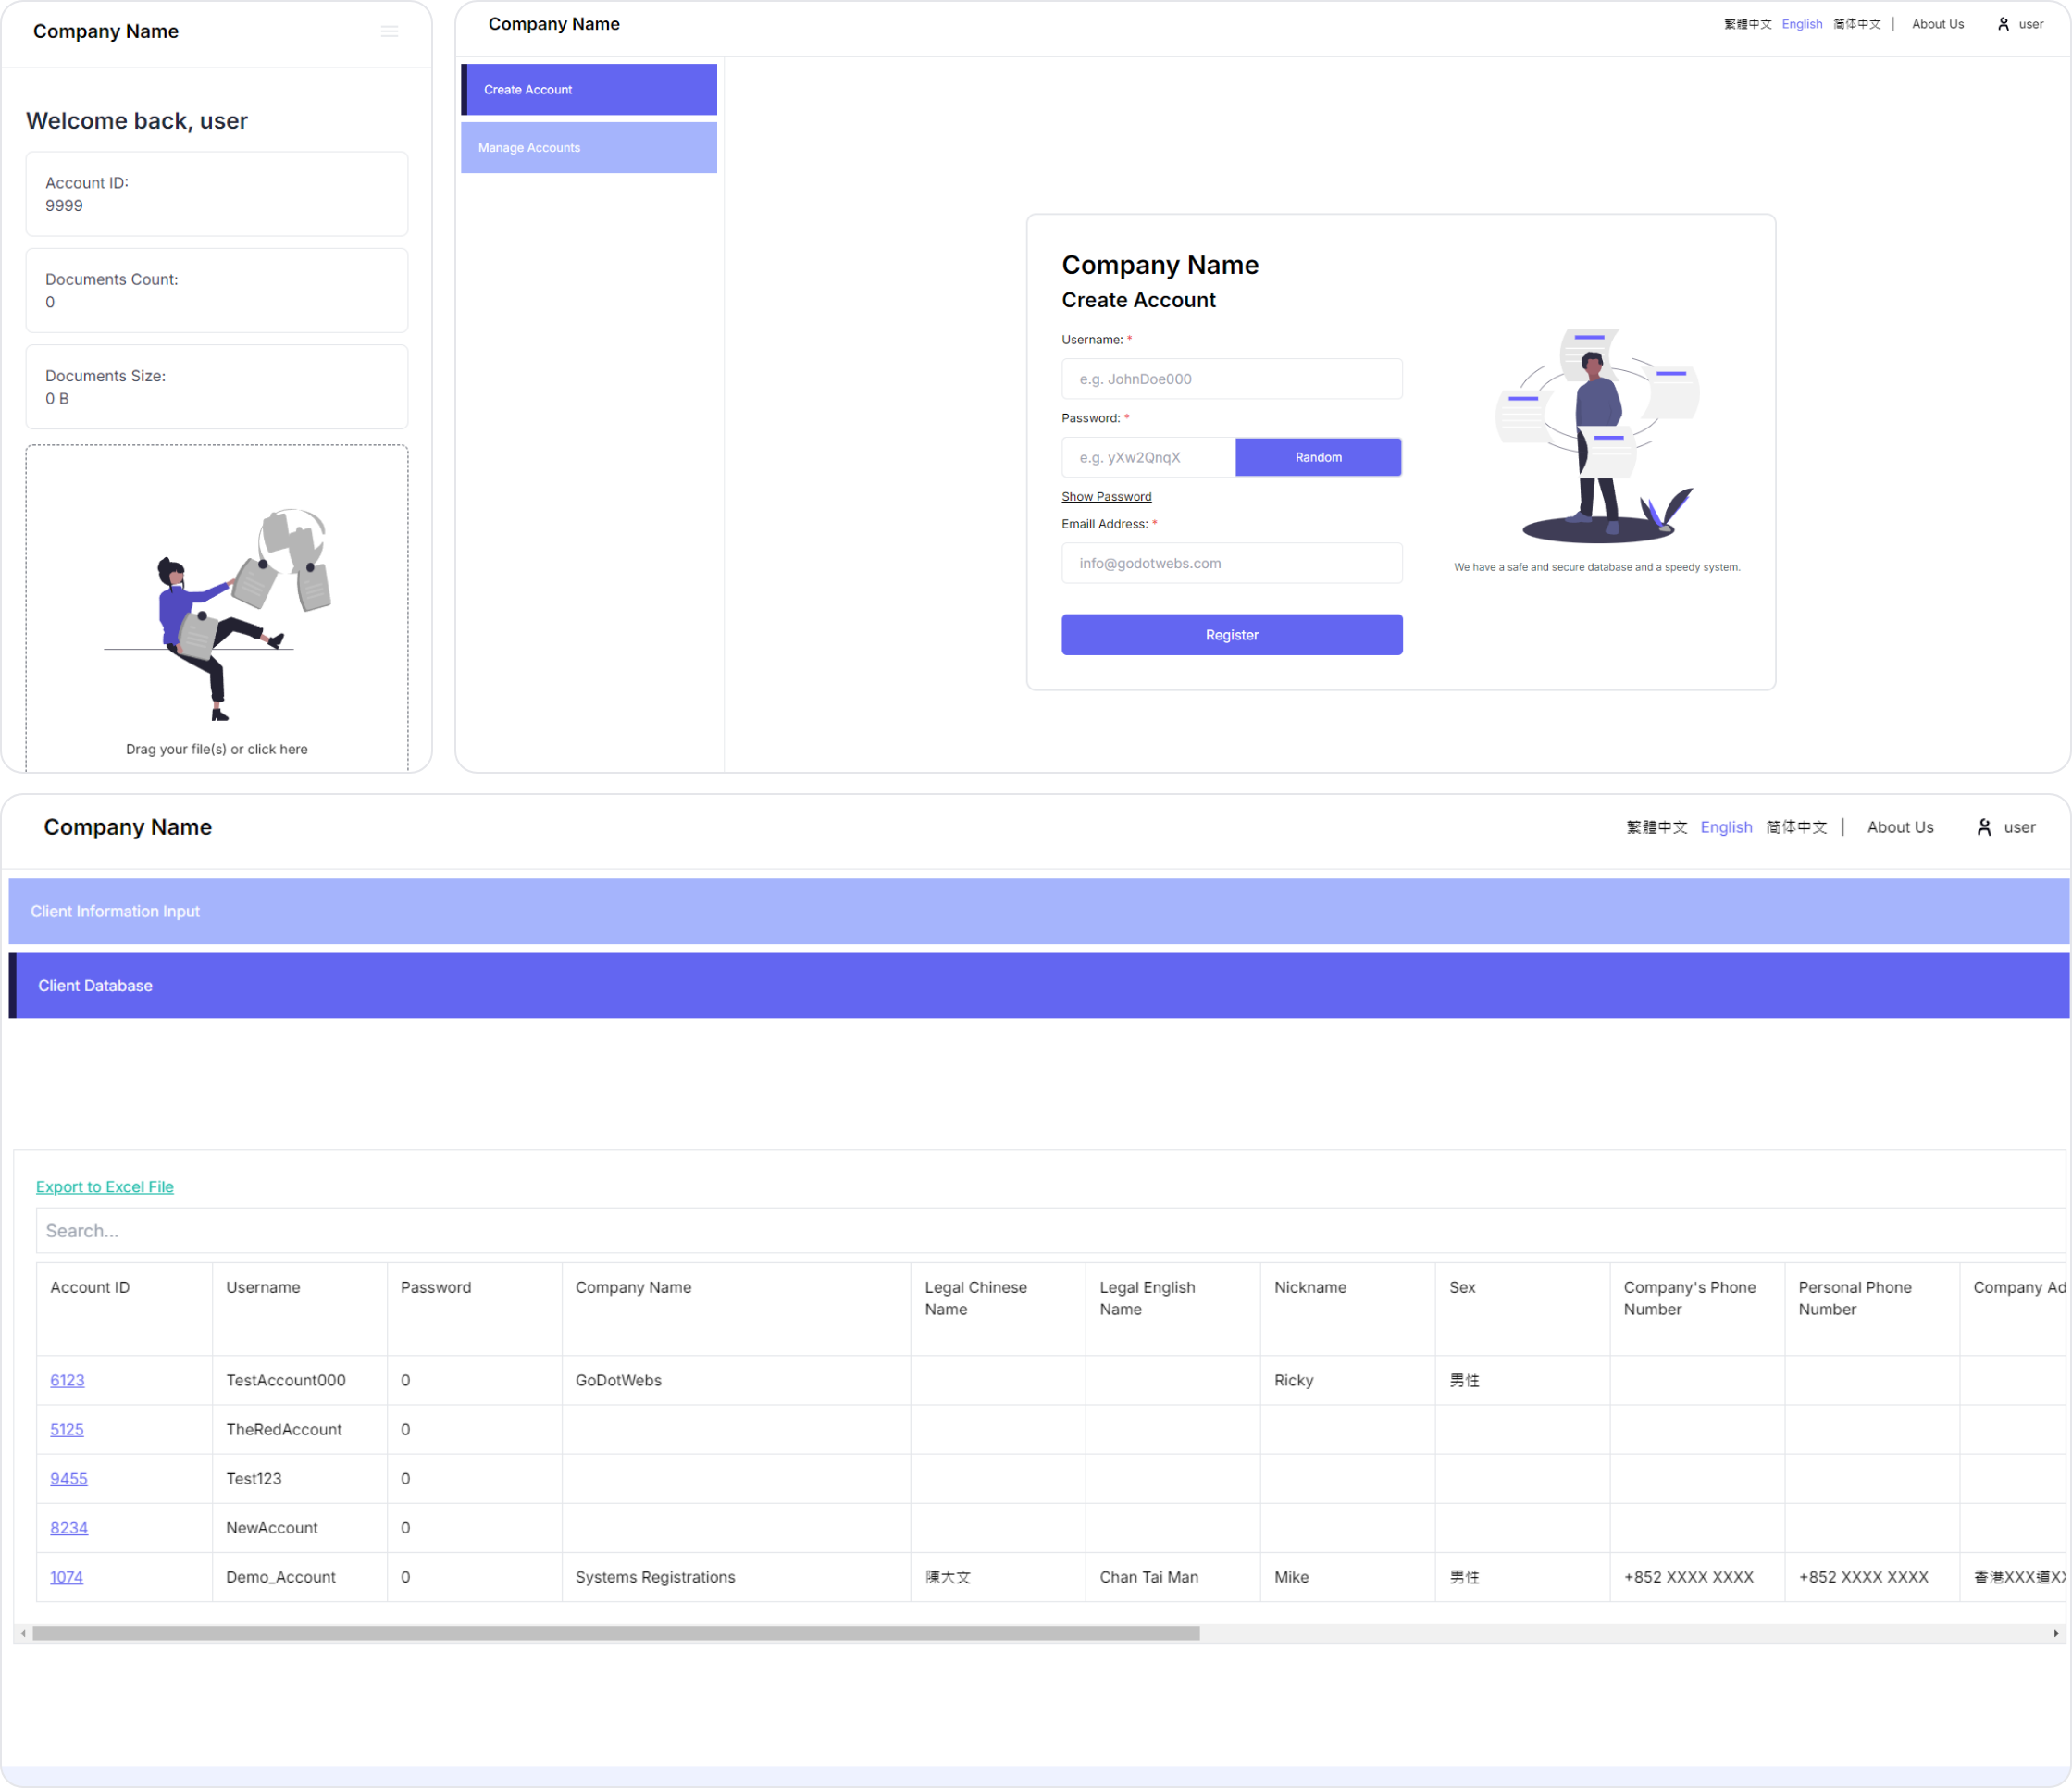
Task: Click the horizontal table scrollbar thumb
Action: pos(615,1633)
